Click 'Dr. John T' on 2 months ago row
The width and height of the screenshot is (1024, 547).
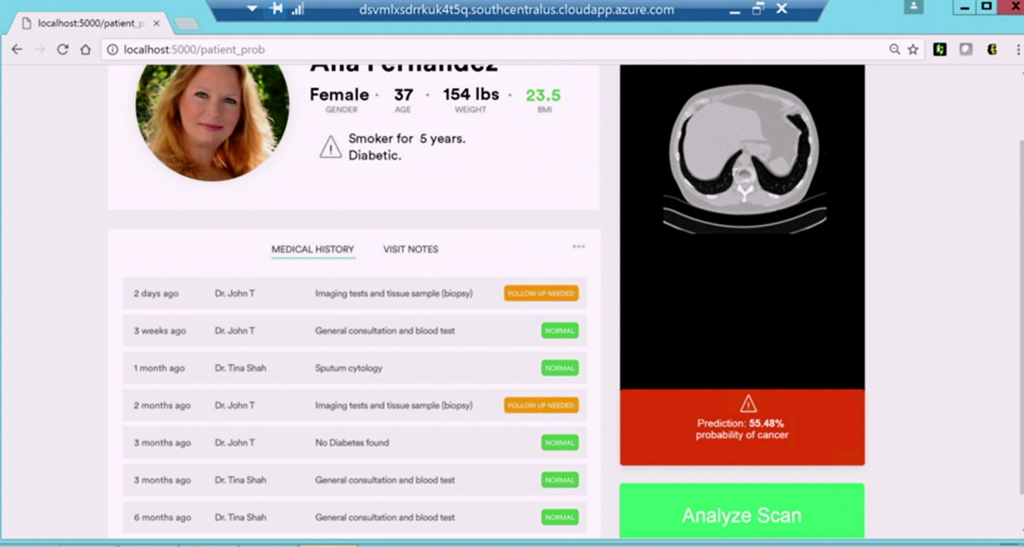[x=234, y=405]
